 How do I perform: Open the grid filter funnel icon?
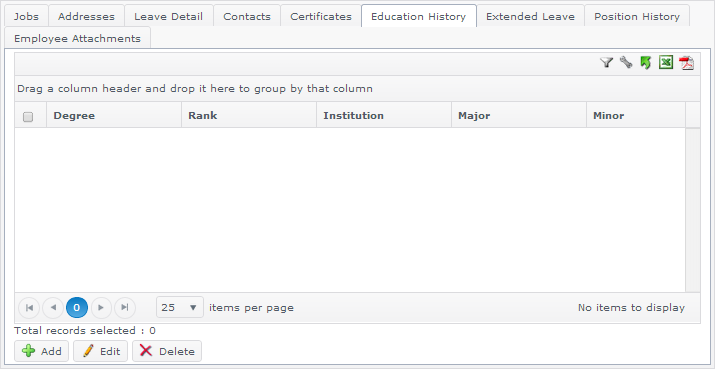606,63
